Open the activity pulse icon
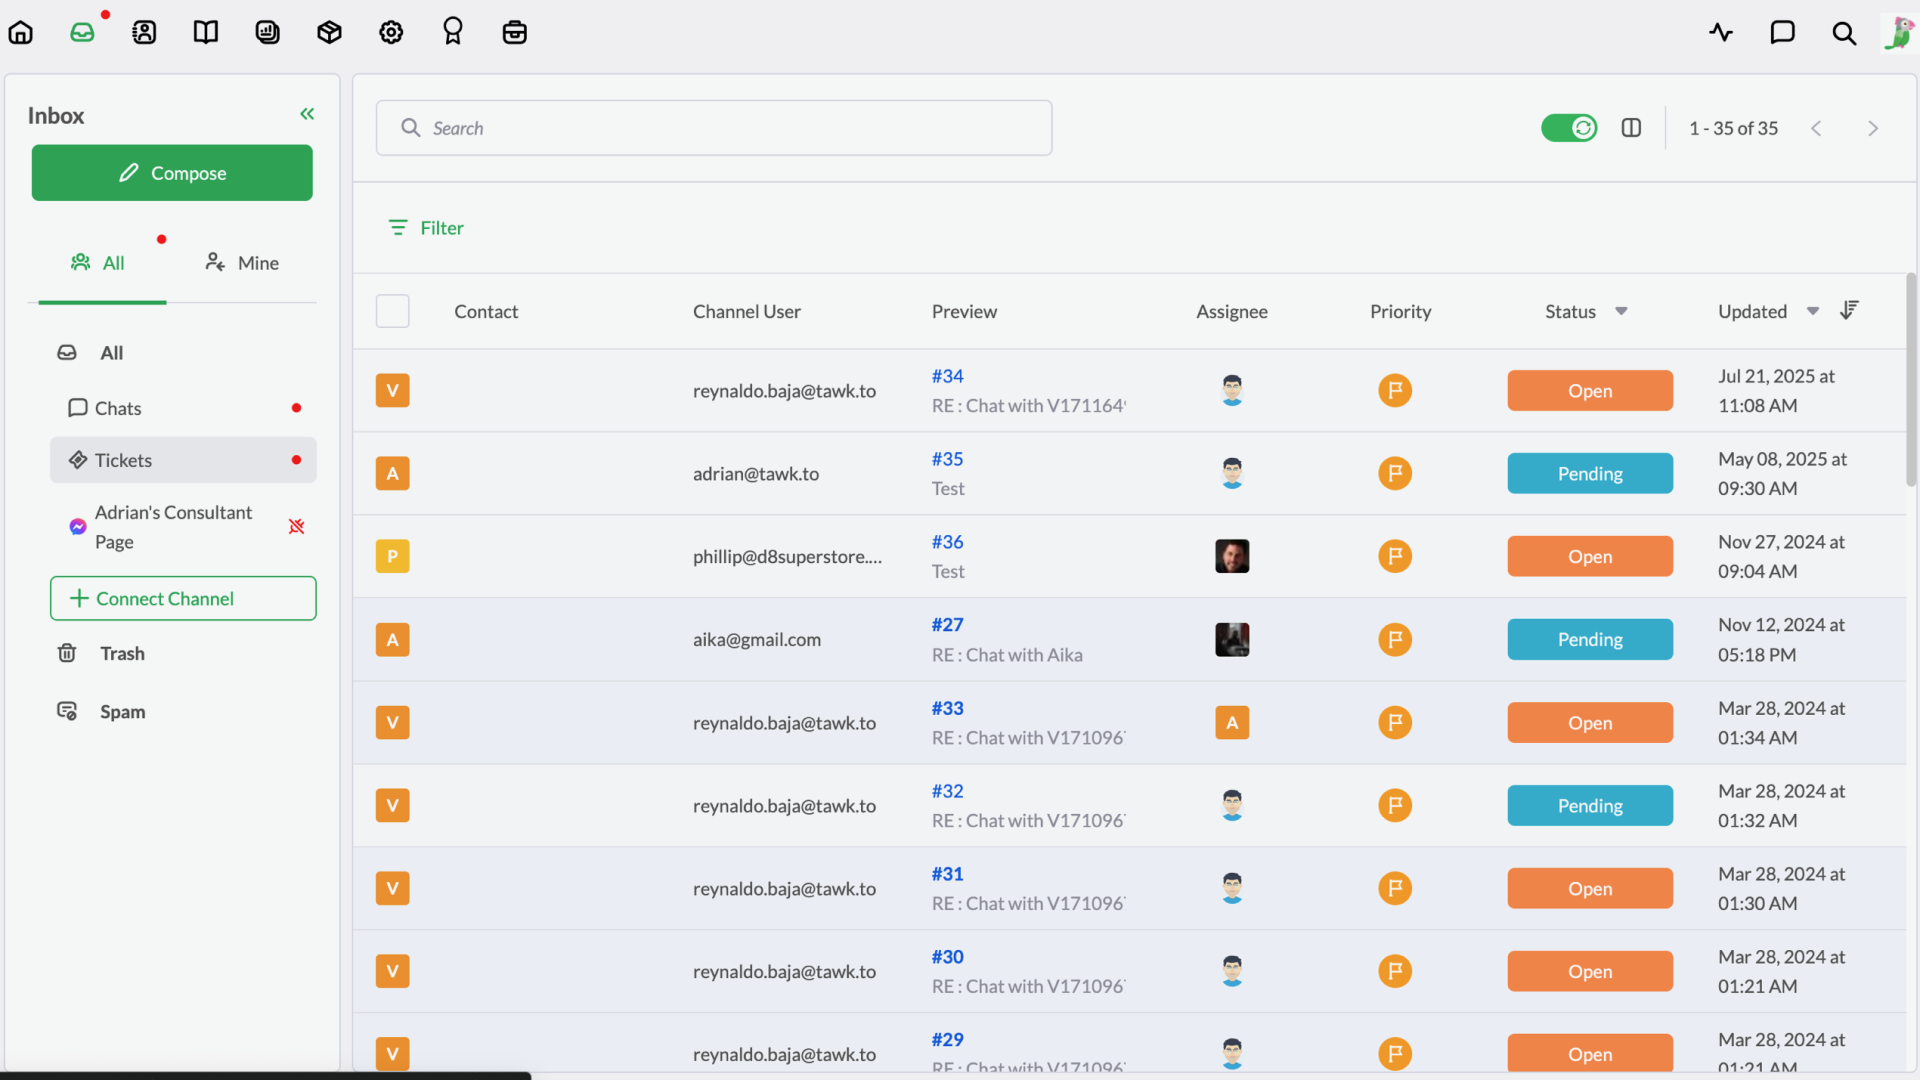Image resolution: width=1920 pixels, height=1080 pixels. pos(1721,32)
